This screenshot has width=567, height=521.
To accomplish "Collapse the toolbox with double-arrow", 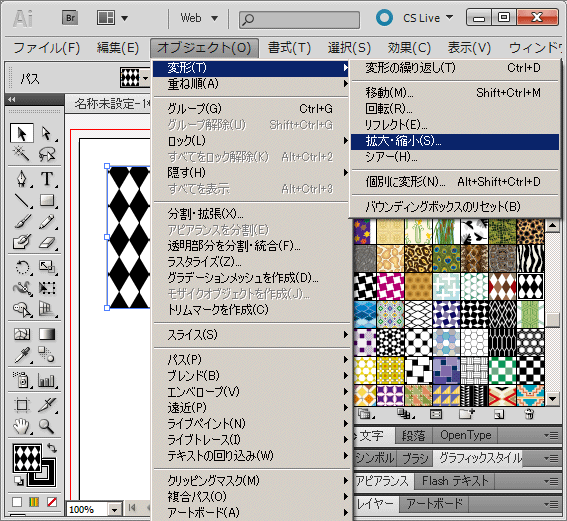I will [x=12, y=99].
